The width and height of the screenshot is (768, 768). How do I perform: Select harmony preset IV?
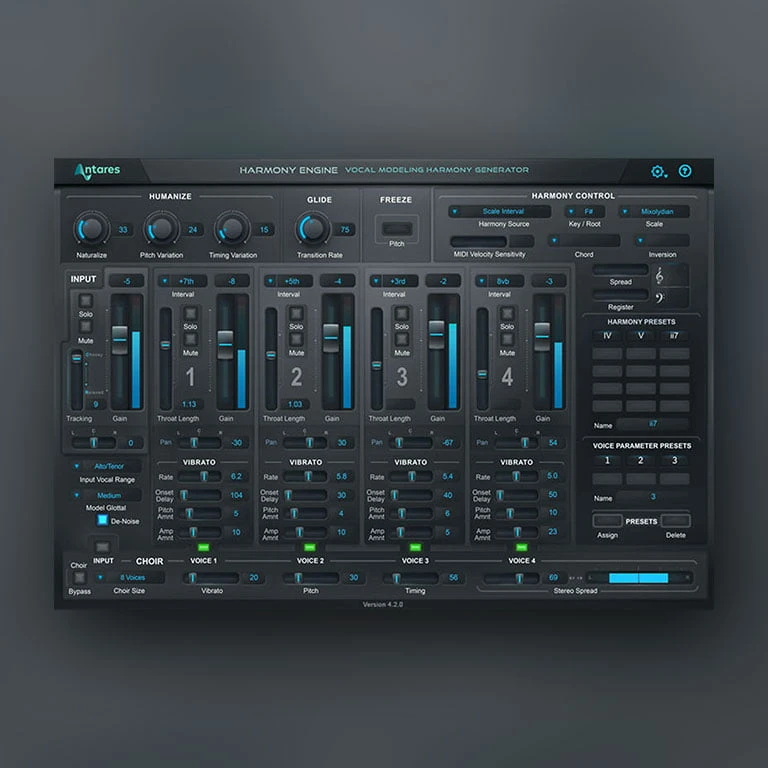(x=607, y=336)
